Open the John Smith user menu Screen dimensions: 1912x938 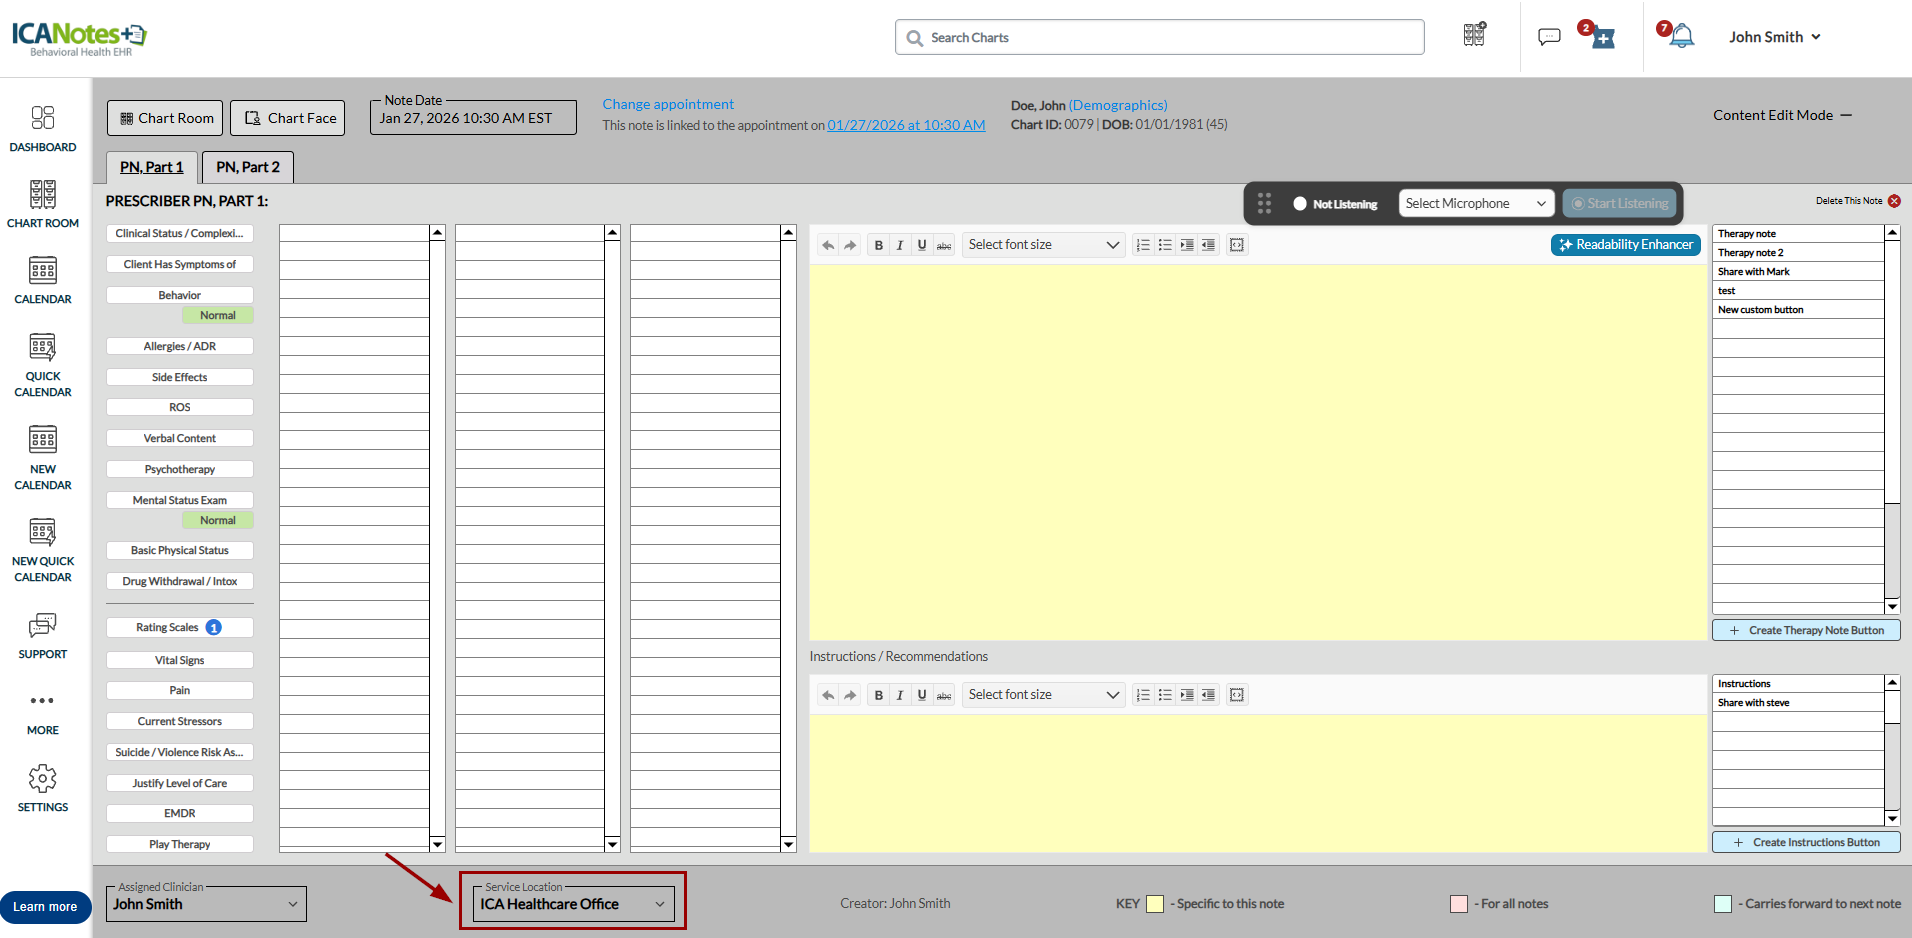[x=1774, y=37]
